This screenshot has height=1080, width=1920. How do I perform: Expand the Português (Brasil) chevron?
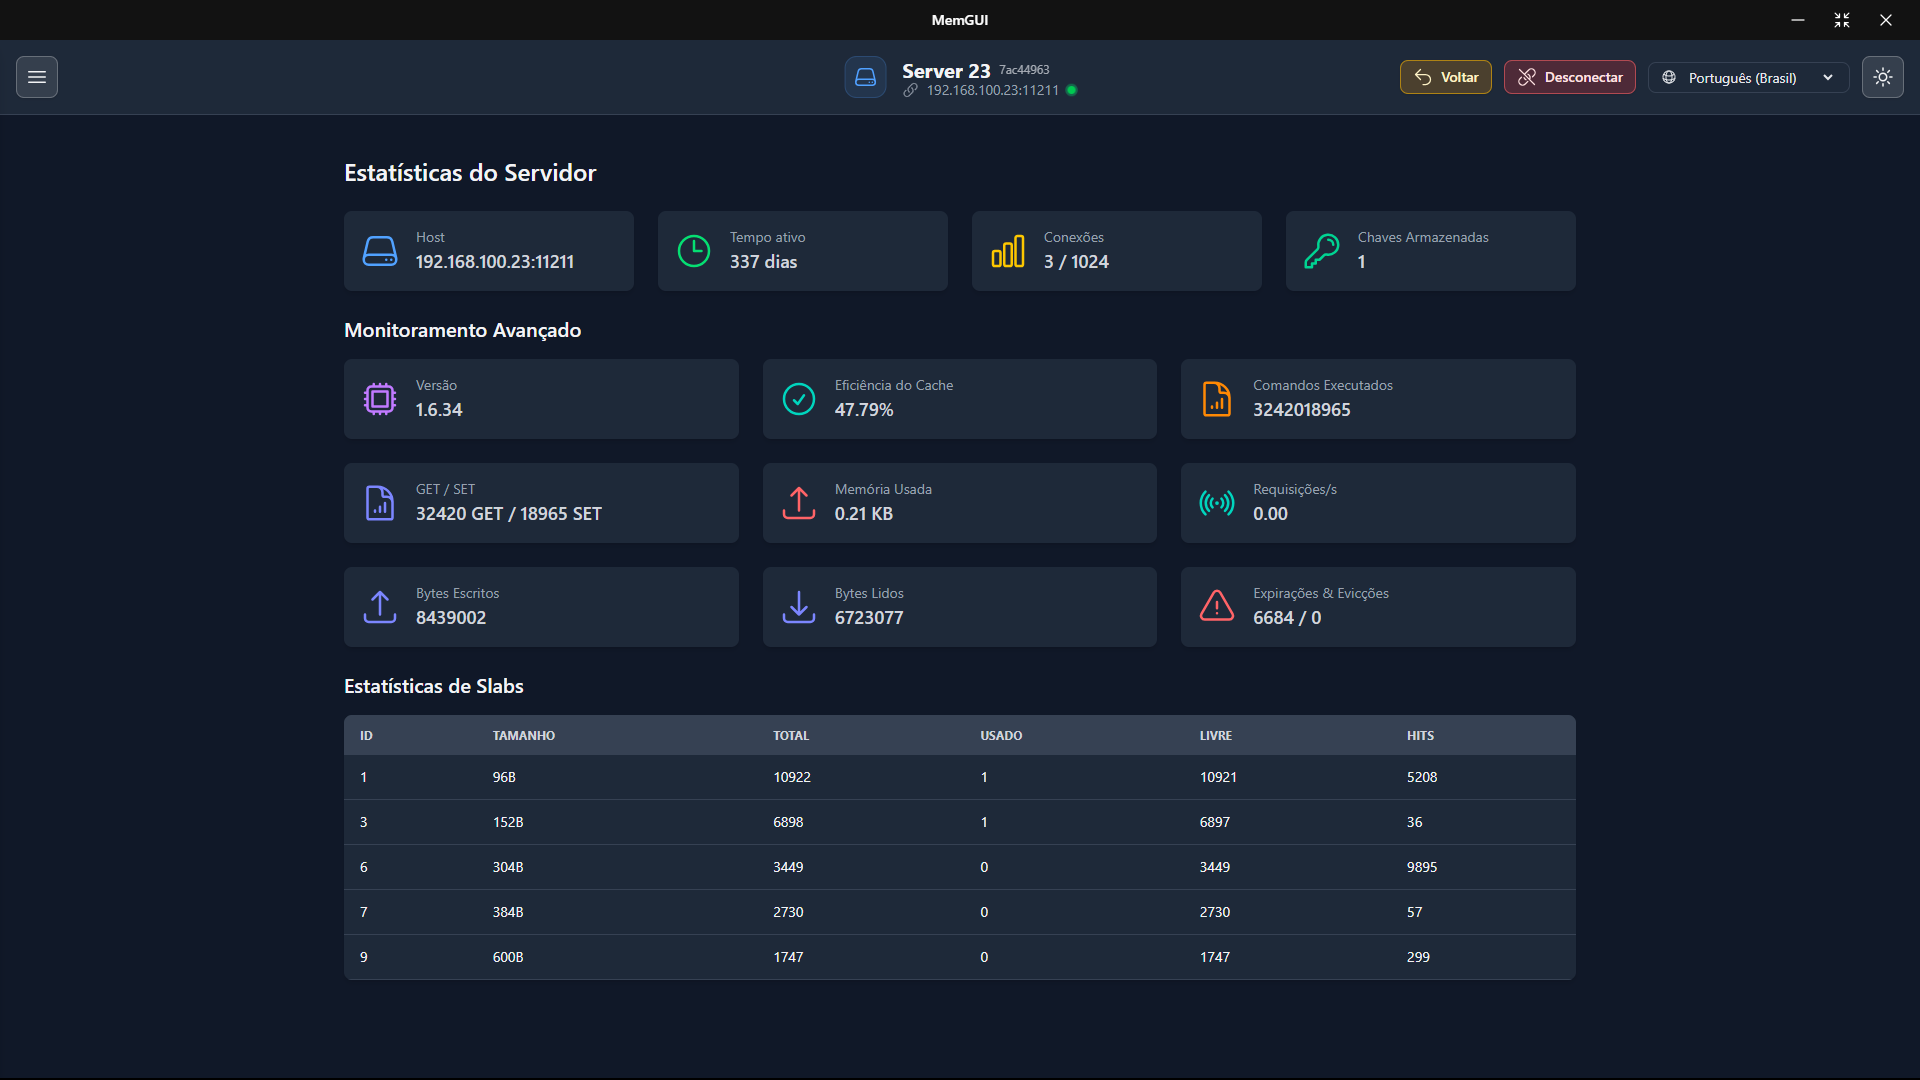tap(1829, 77)
